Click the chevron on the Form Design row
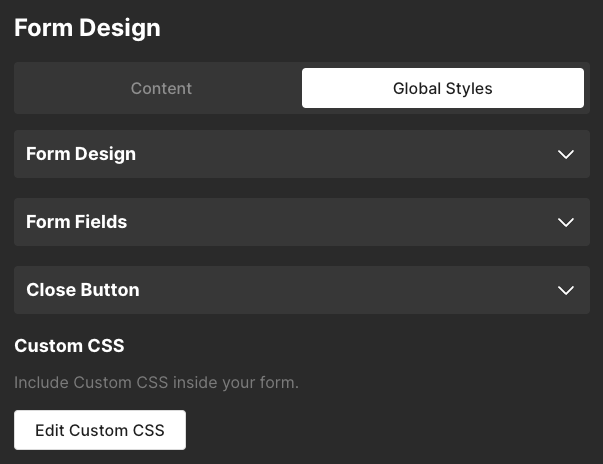Screen dimensions: 603x464 click(x=566, y=154)
